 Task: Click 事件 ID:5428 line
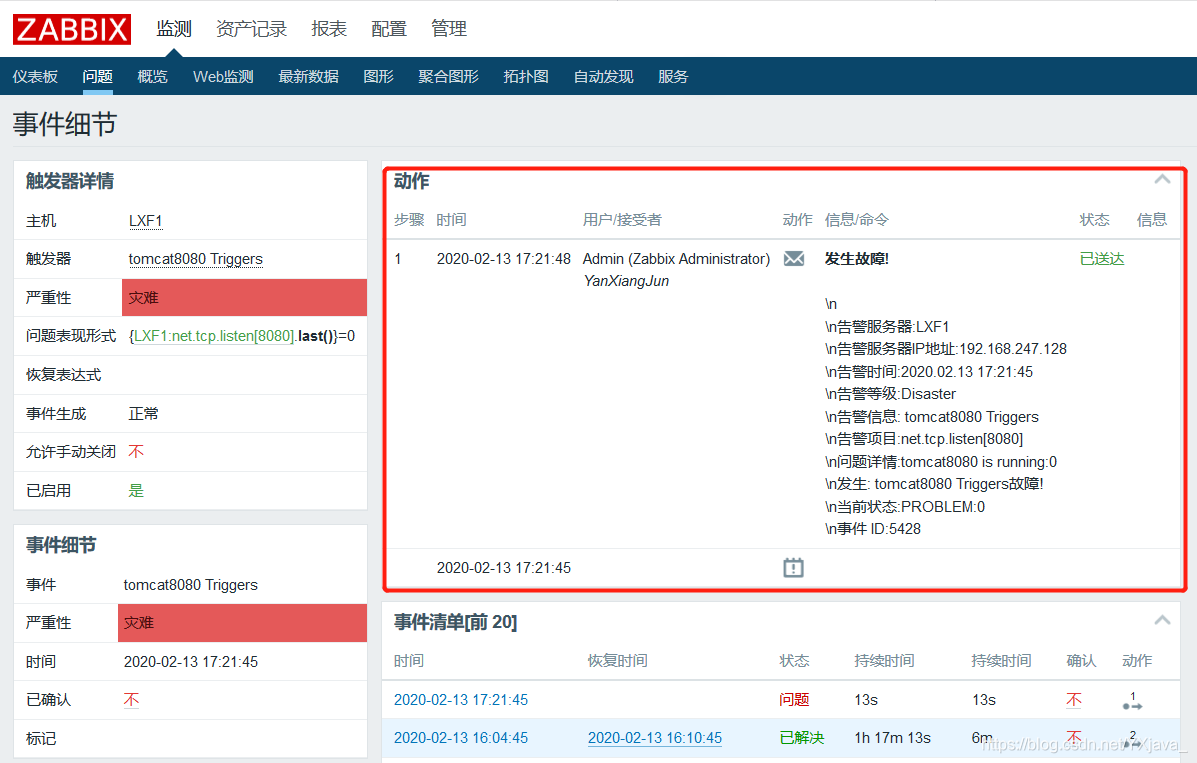click(x=873, y=529)
